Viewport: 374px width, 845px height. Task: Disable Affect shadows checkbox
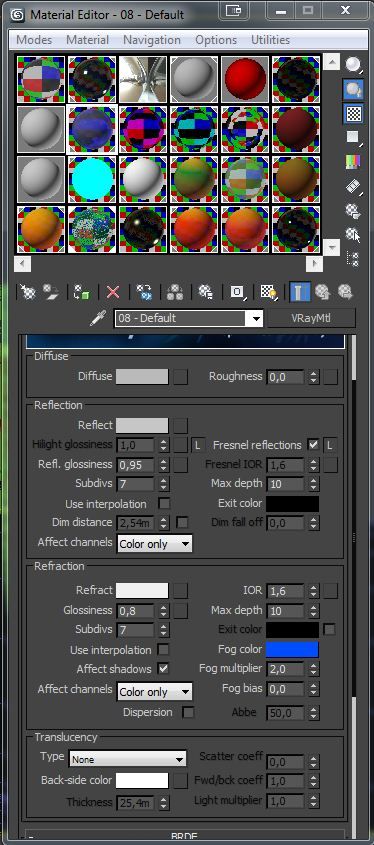click(x=163, y=669)
